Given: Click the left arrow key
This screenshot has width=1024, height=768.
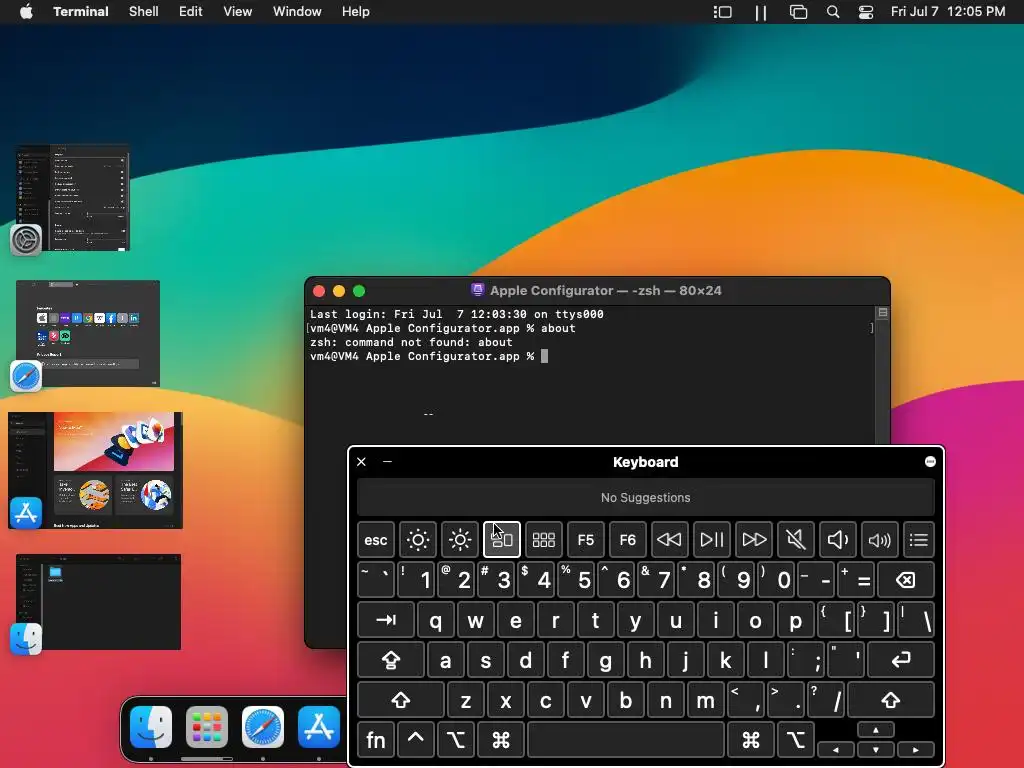Looking at the screenshot, I should coord(836,749).
